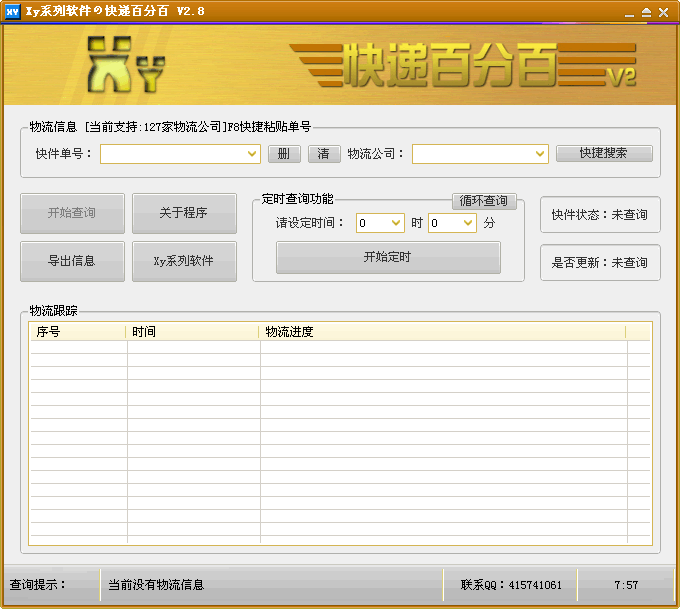Viewport: 680px width, 609px height.
Task: Click the 物流进度 column header
Action: point(440,332)
